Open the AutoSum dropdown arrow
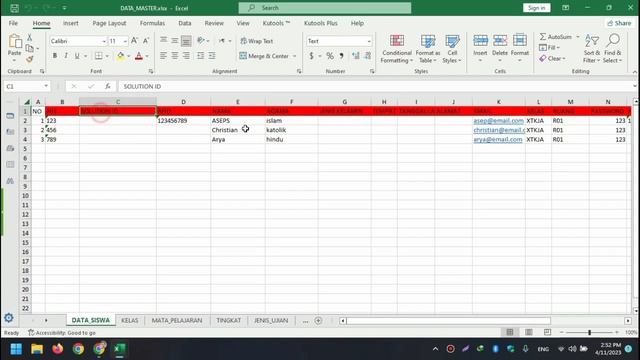This screenshot has width=640, height=360. pos(578,37)
